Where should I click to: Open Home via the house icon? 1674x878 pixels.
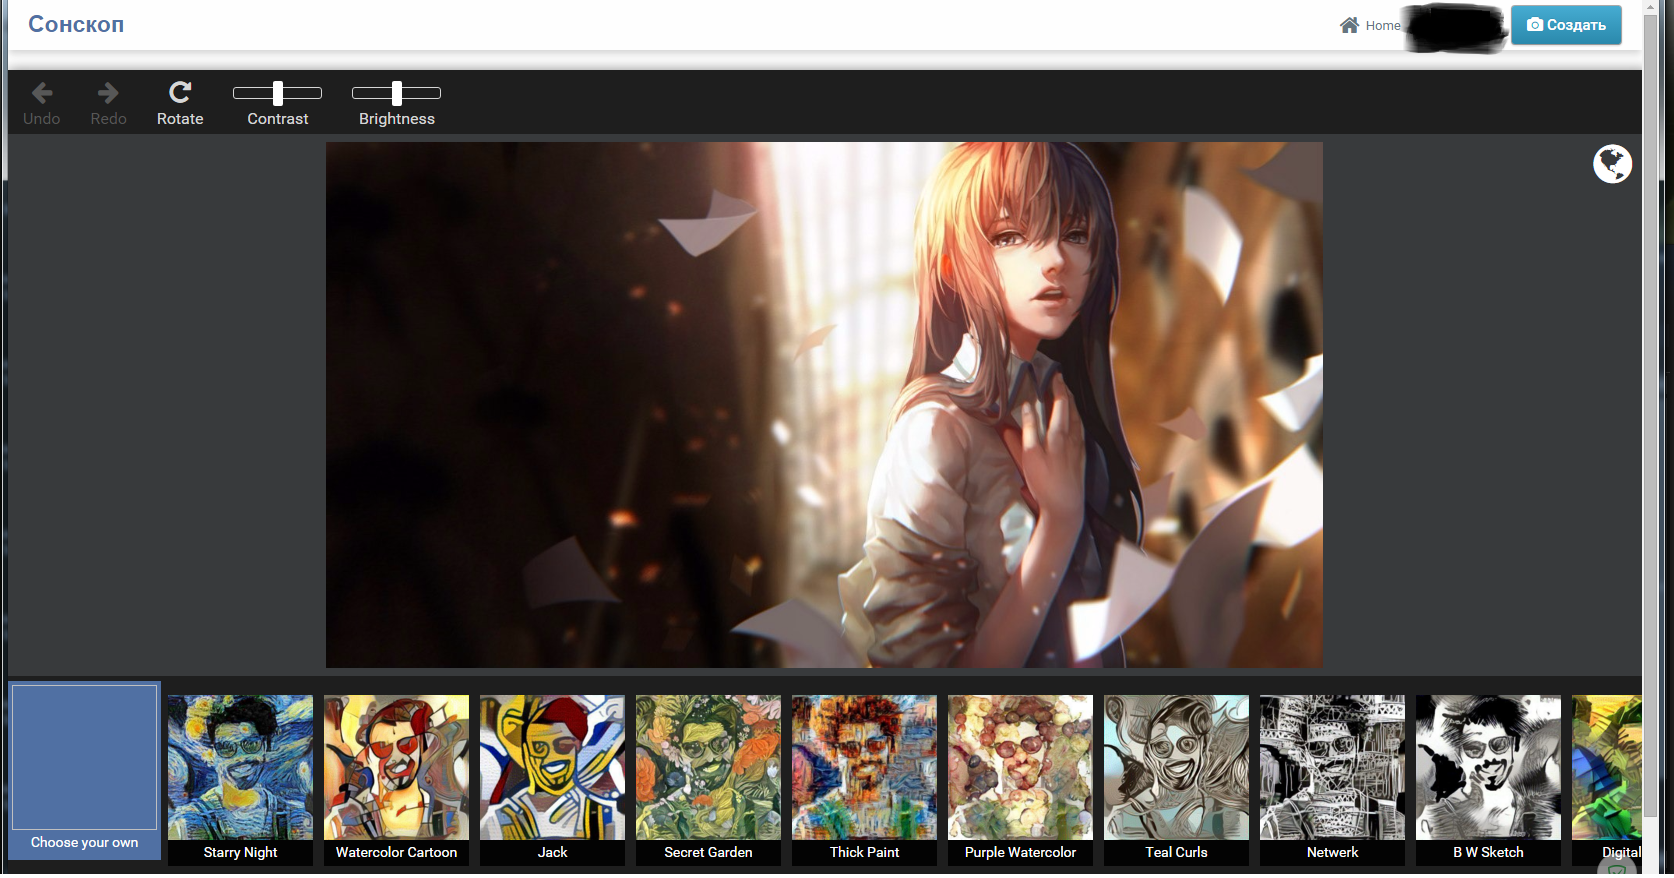[x=1350, y=25]
